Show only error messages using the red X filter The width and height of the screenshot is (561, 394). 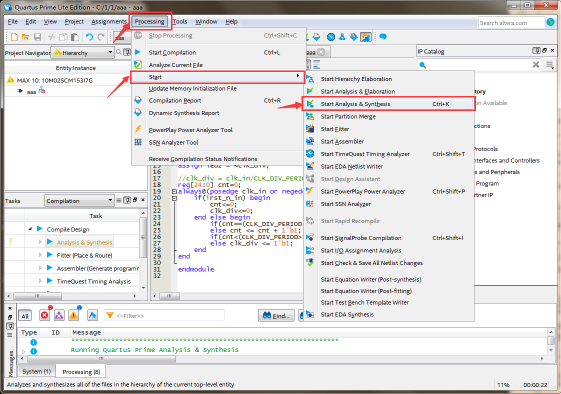click(x=44, y=315)
